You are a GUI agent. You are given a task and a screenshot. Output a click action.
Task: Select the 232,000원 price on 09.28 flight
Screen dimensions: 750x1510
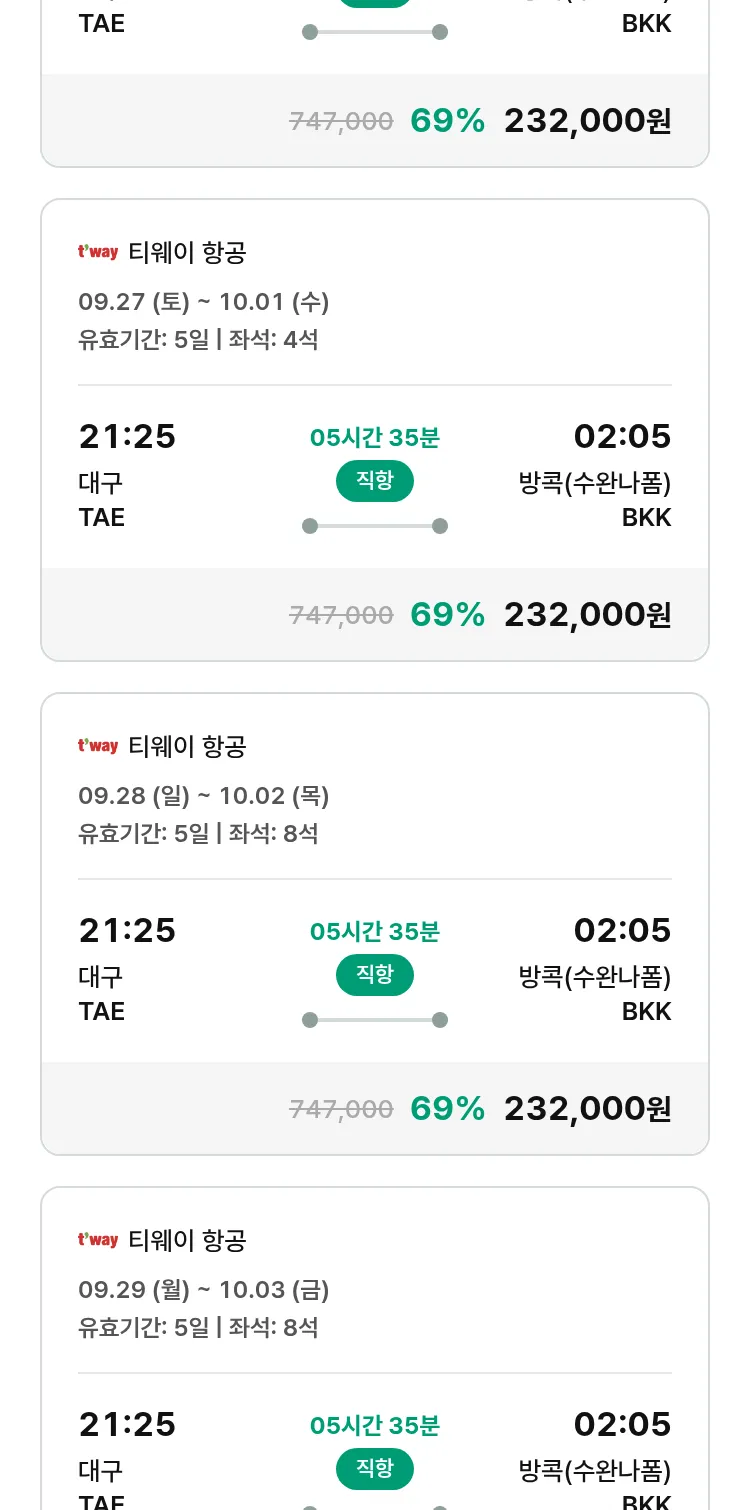click(x=587, y=1108)
